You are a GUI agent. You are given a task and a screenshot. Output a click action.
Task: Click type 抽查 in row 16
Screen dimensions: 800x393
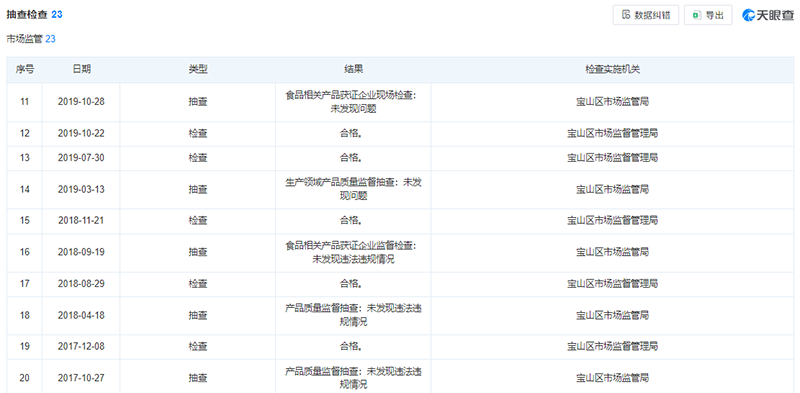[197, 252]
